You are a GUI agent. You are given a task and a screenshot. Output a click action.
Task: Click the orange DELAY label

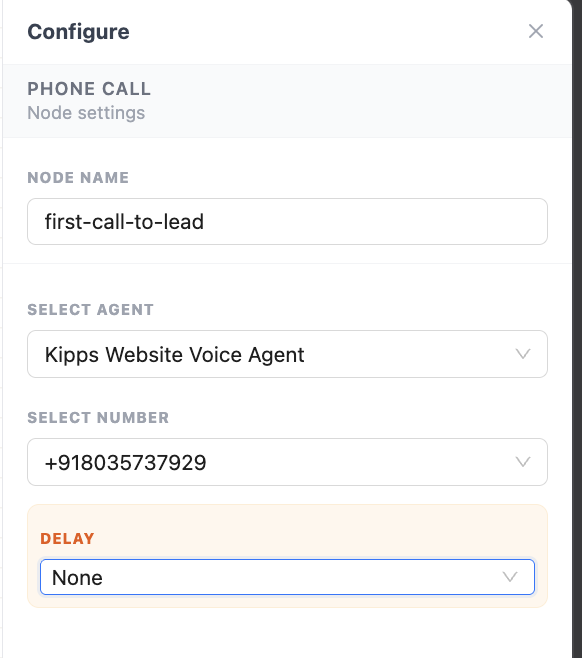68,538
